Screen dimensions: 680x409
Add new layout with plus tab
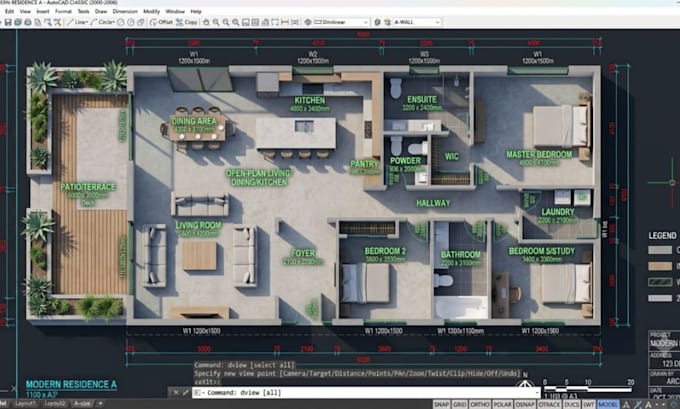[x=100, y=404]
